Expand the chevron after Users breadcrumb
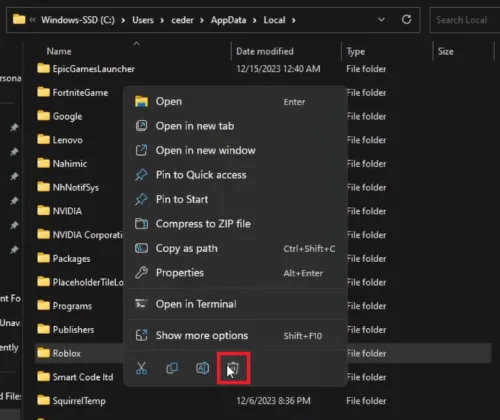This screenshot has height=420, width=500. point(162,20)
